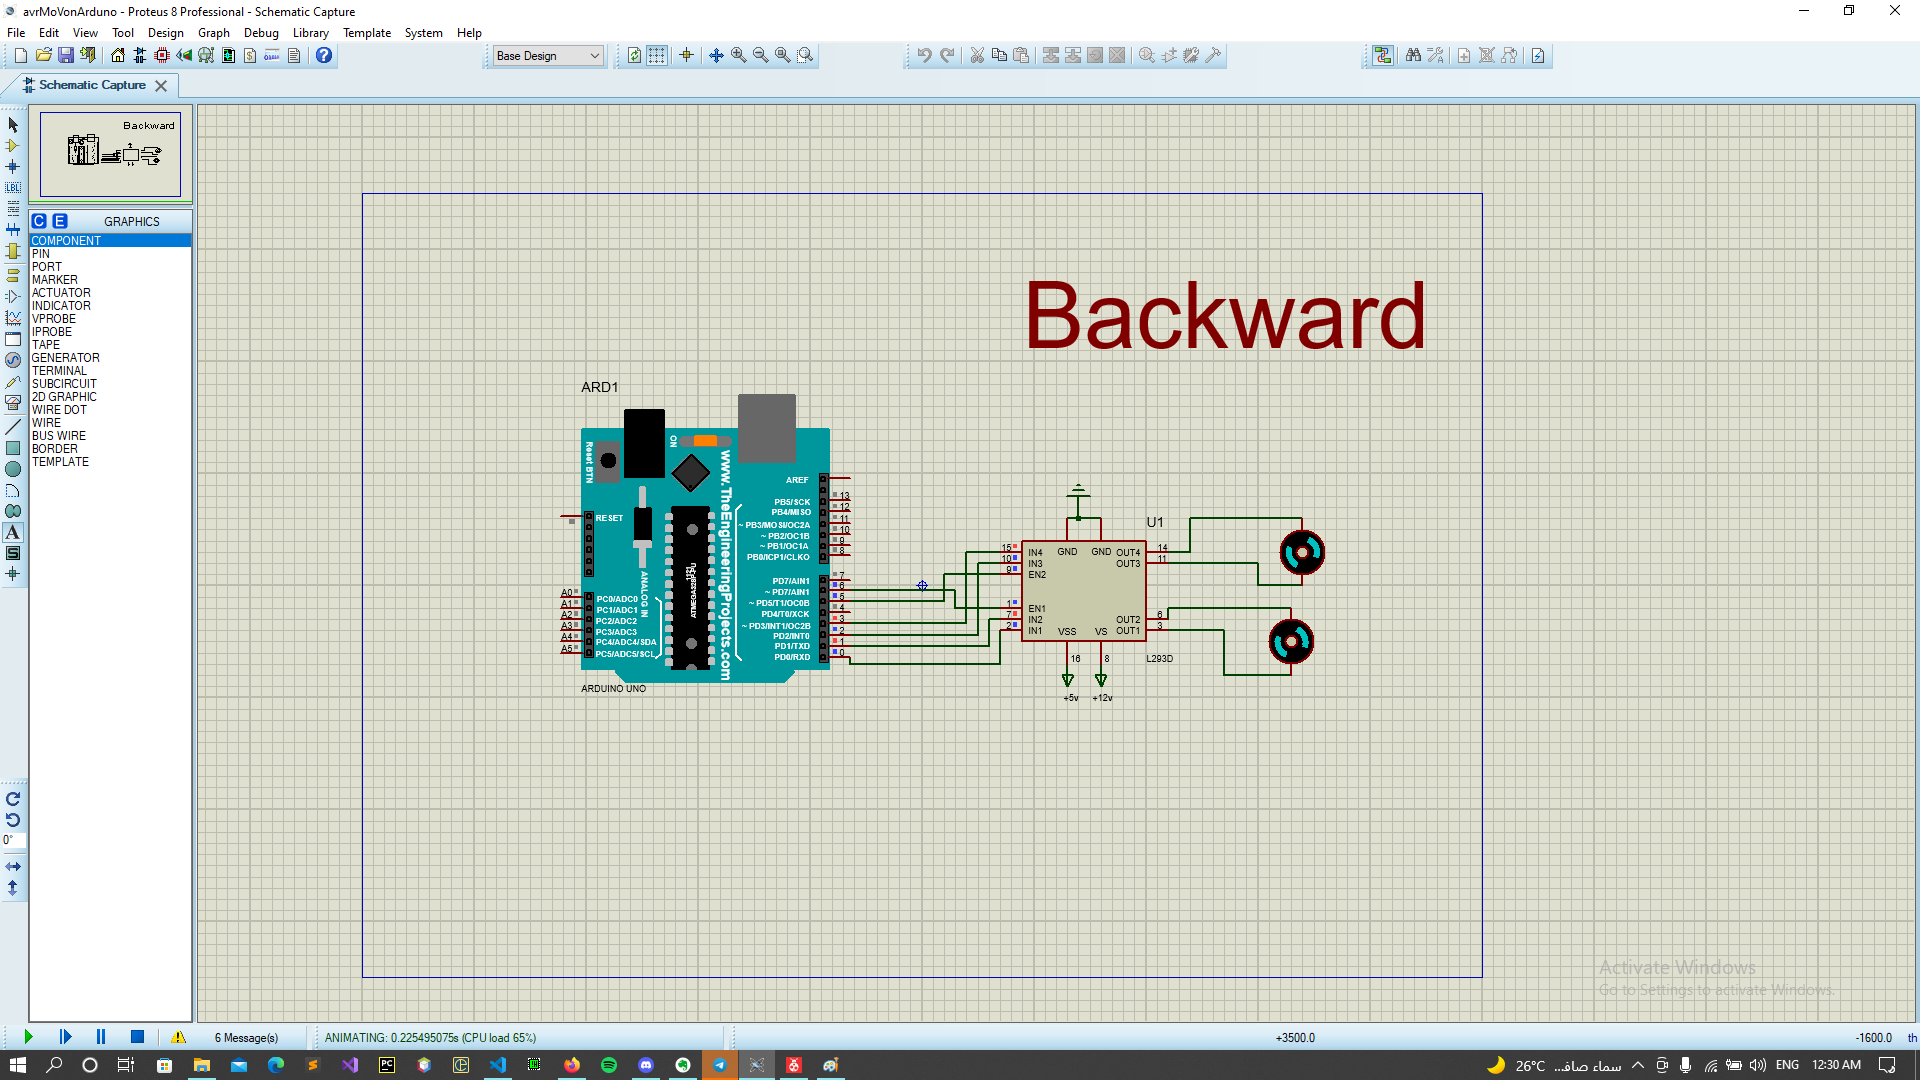Screen dimensions: 1920x1080
Task: Activate the Generator mode icon
Action: 13,360
